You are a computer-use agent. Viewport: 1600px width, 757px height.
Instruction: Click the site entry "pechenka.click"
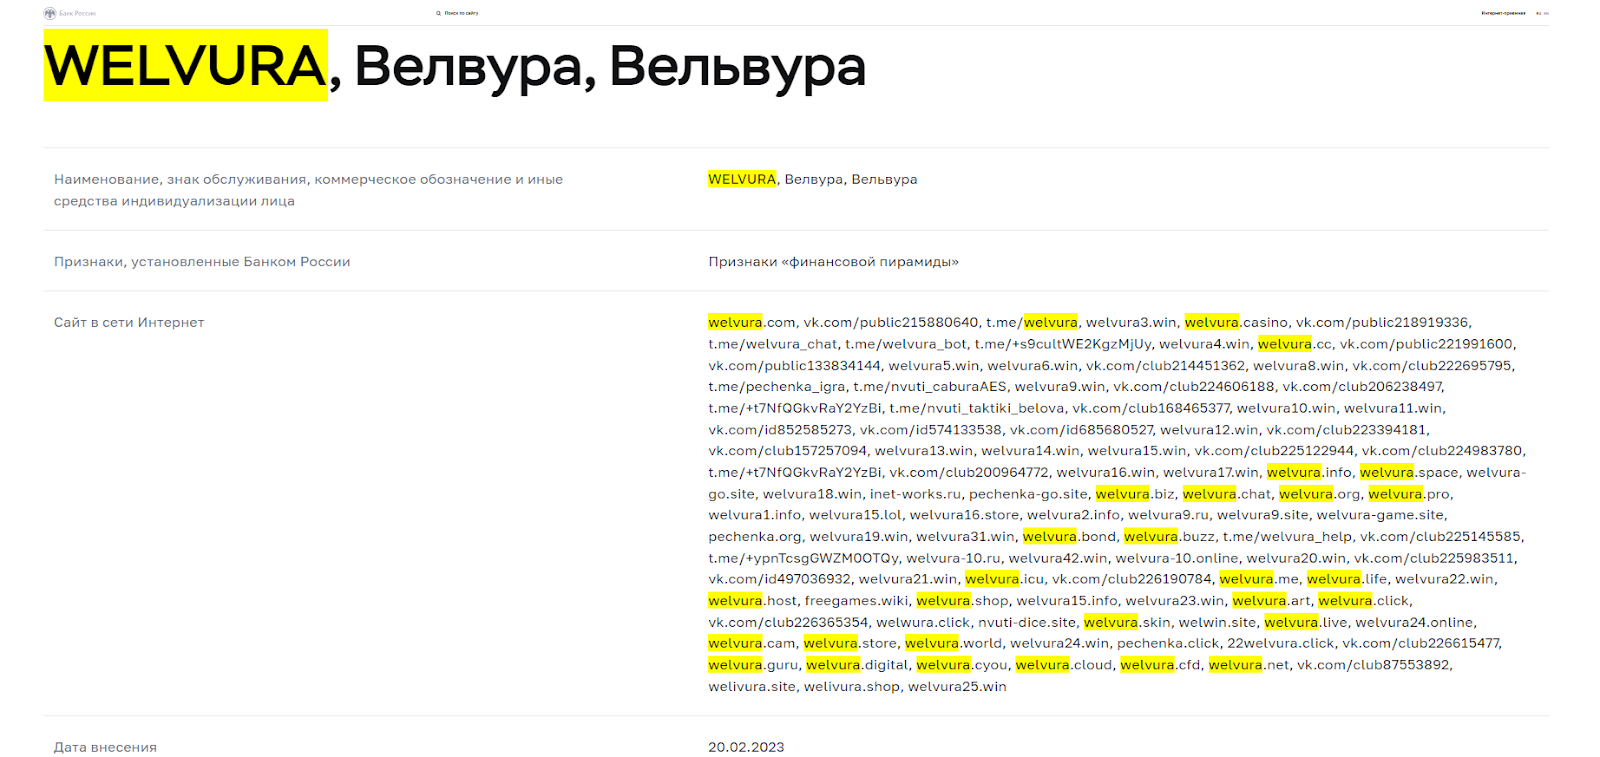[1168, 643]
